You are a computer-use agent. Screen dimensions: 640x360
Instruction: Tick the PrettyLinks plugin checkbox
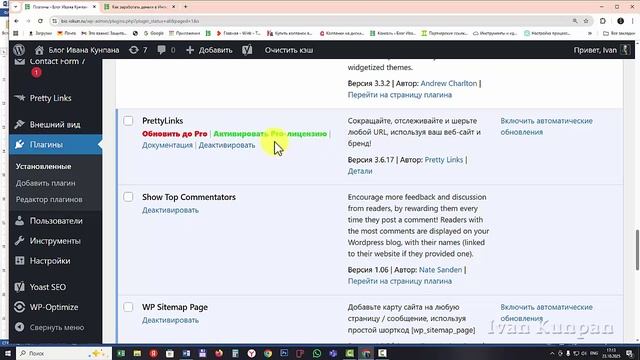(x=128, y=121)
